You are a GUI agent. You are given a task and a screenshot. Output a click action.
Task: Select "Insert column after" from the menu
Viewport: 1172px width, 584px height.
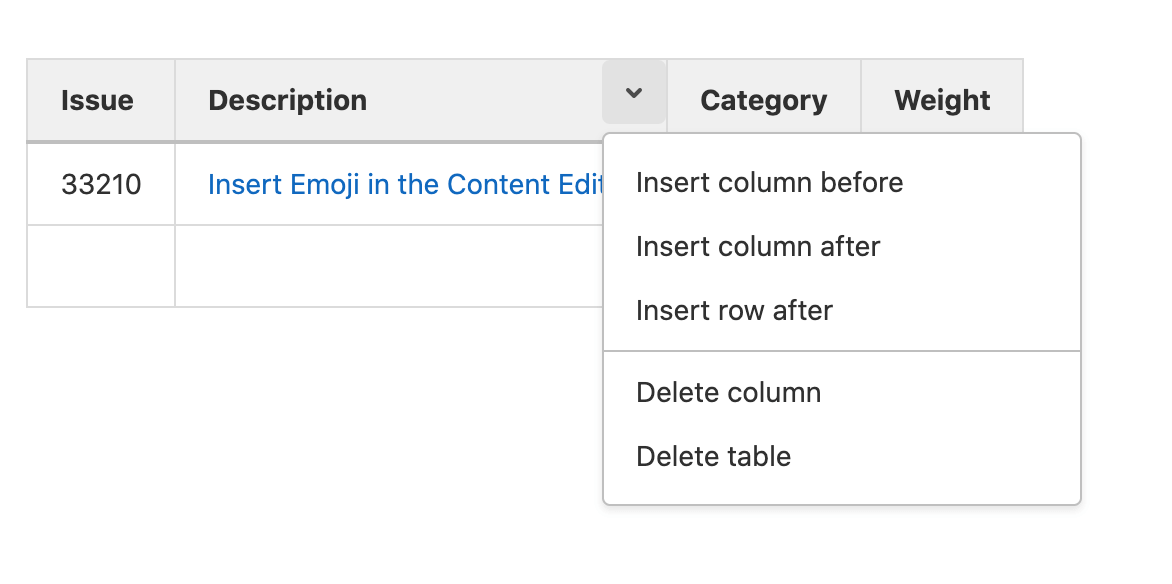758,246
